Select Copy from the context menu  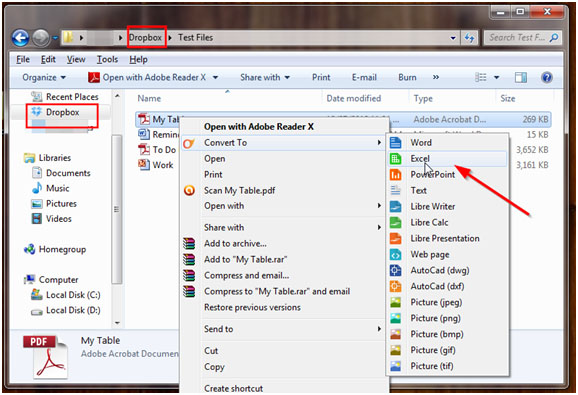coord(214,367)
